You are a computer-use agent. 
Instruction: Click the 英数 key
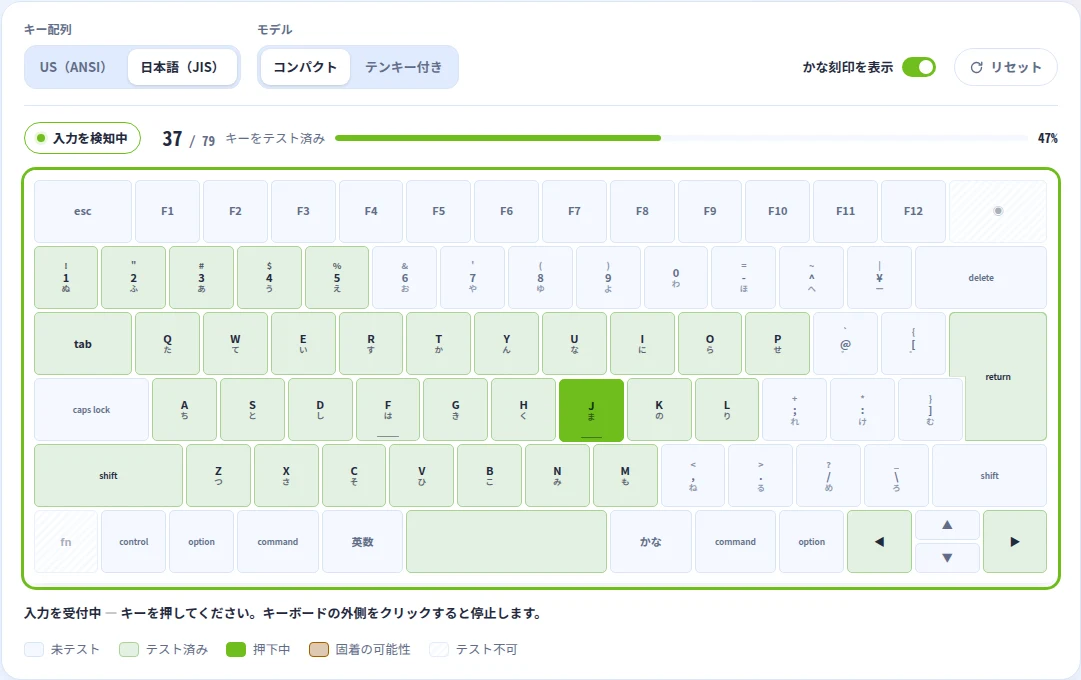coord(363,541)
